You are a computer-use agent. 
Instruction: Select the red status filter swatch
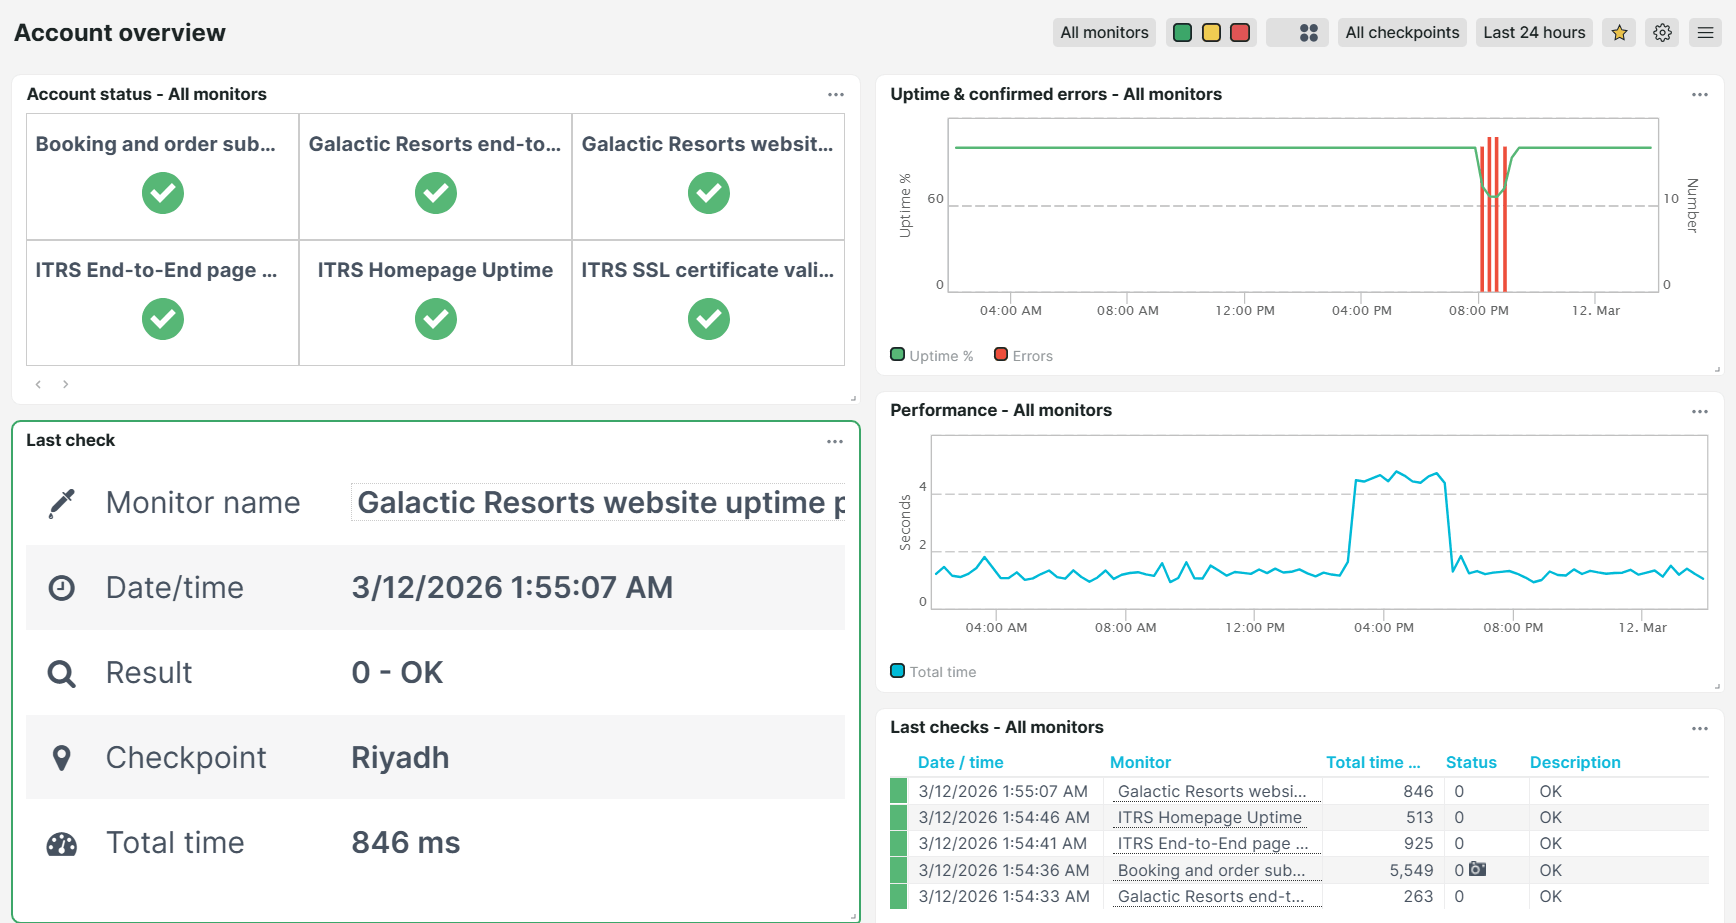tap(1240, 32)
